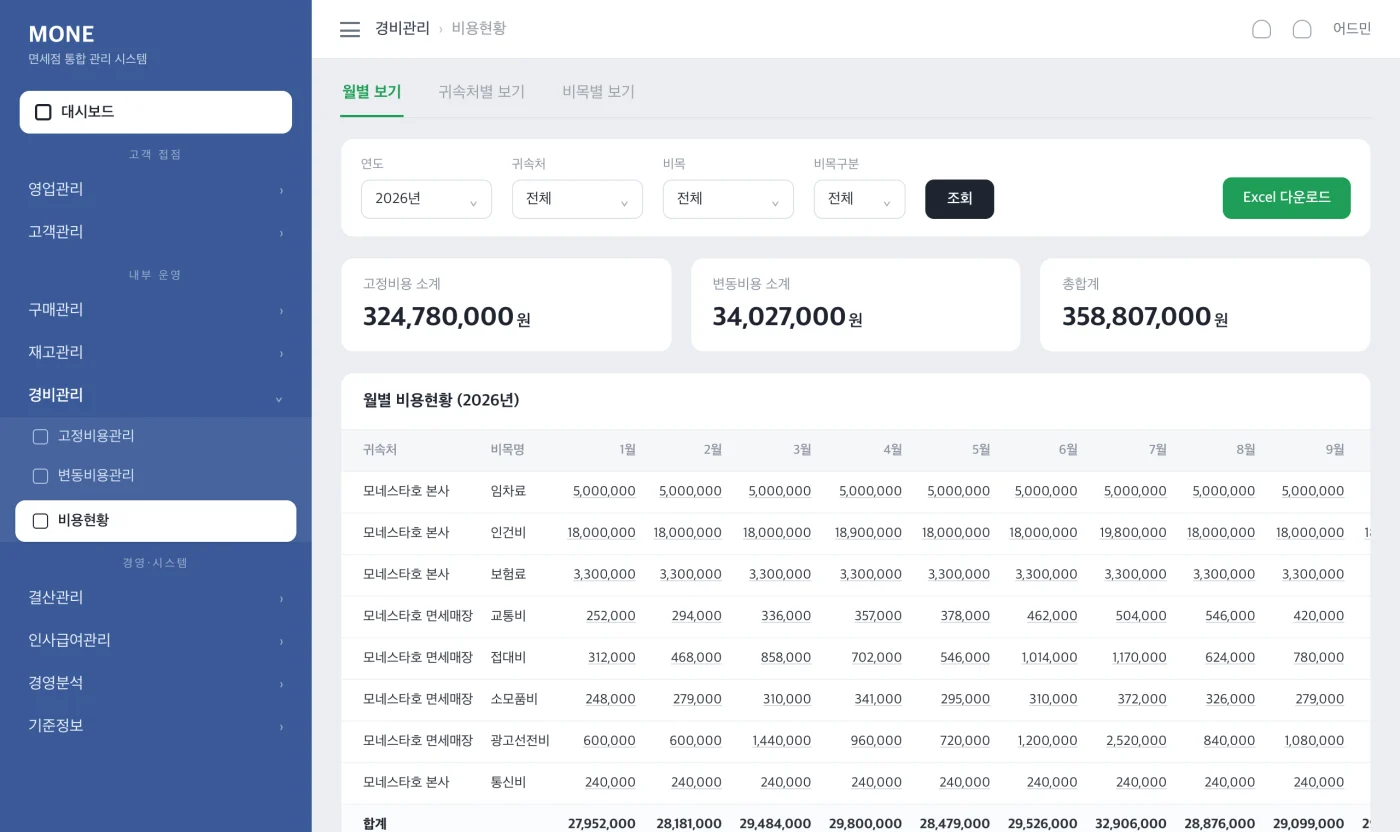Click the 조회 search button

coord(959,199)
